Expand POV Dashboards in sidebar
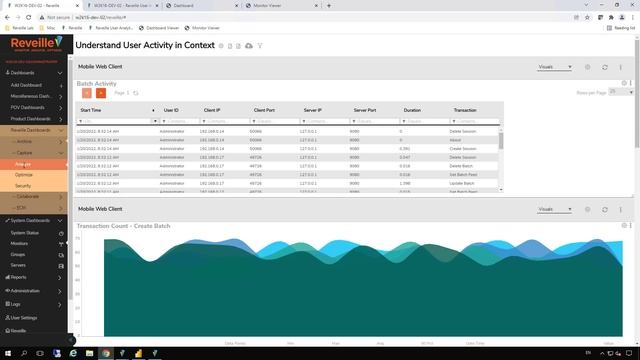The width and height of the screenshot is (640, 360). (x=60, y=108)
